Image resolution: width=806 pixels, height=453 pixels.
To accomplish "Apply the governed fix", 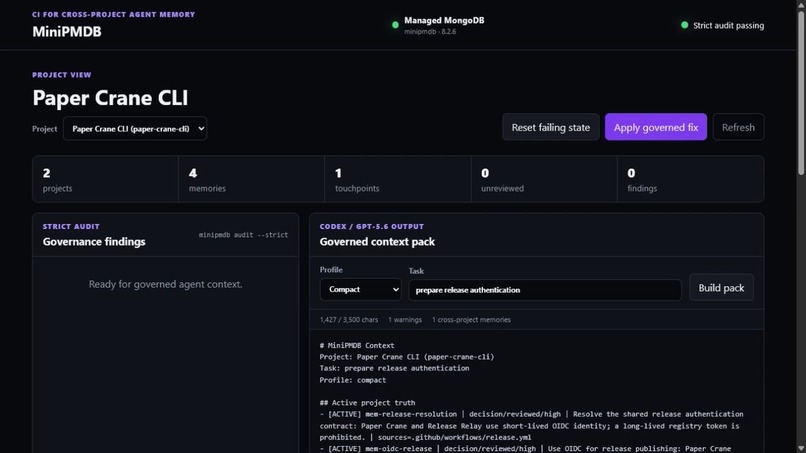I will [x=655, y=127].
